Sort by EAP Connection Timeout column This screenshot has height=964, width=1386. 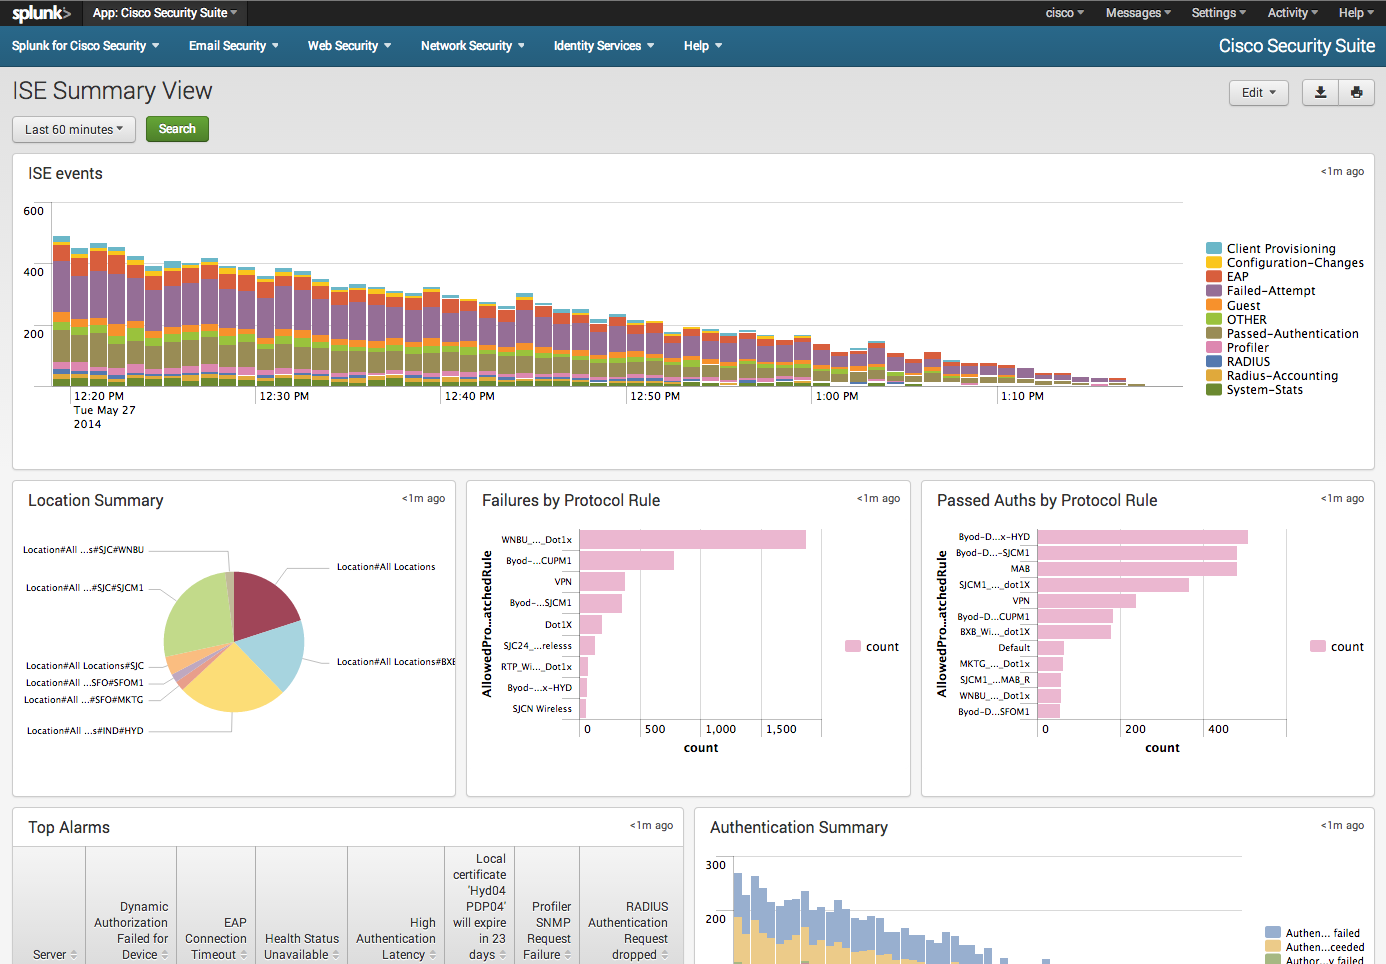click(216, 938)
